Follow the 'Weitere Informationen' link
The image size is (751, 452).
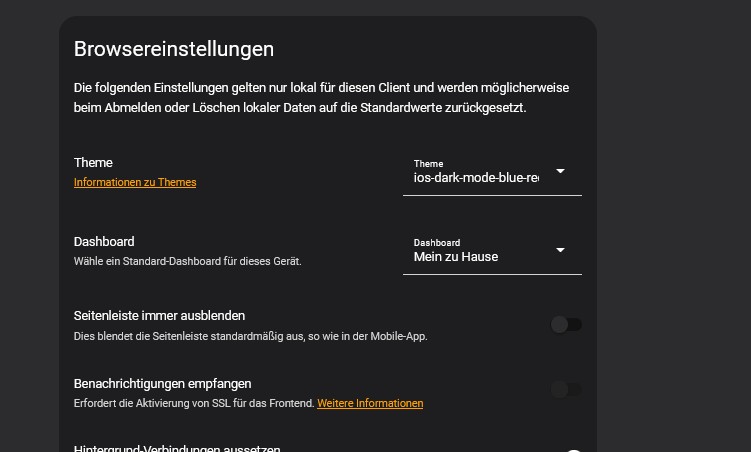click(x=370, y=403)
